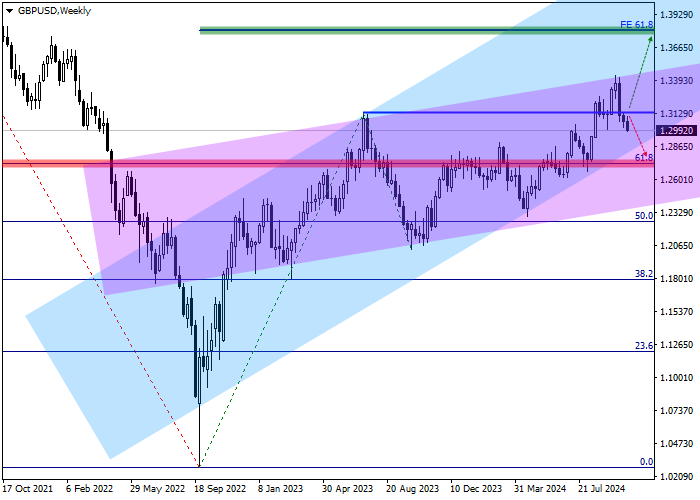Click the GBPUSD,Weekly chart title

54,11
